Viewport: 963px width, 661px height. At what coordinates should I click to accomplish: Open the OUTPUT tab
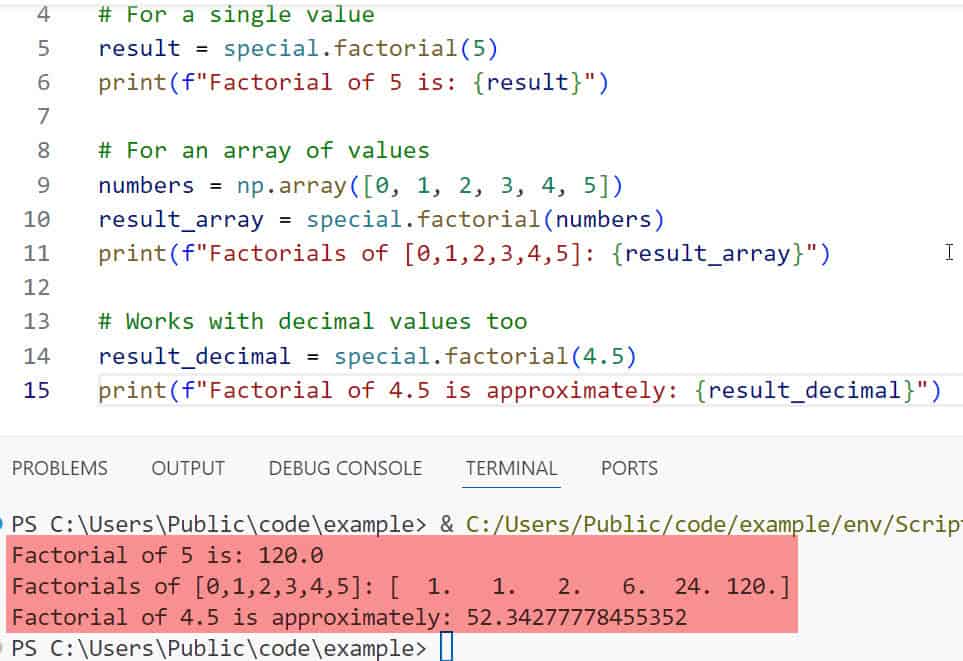[x=187, y=468]
